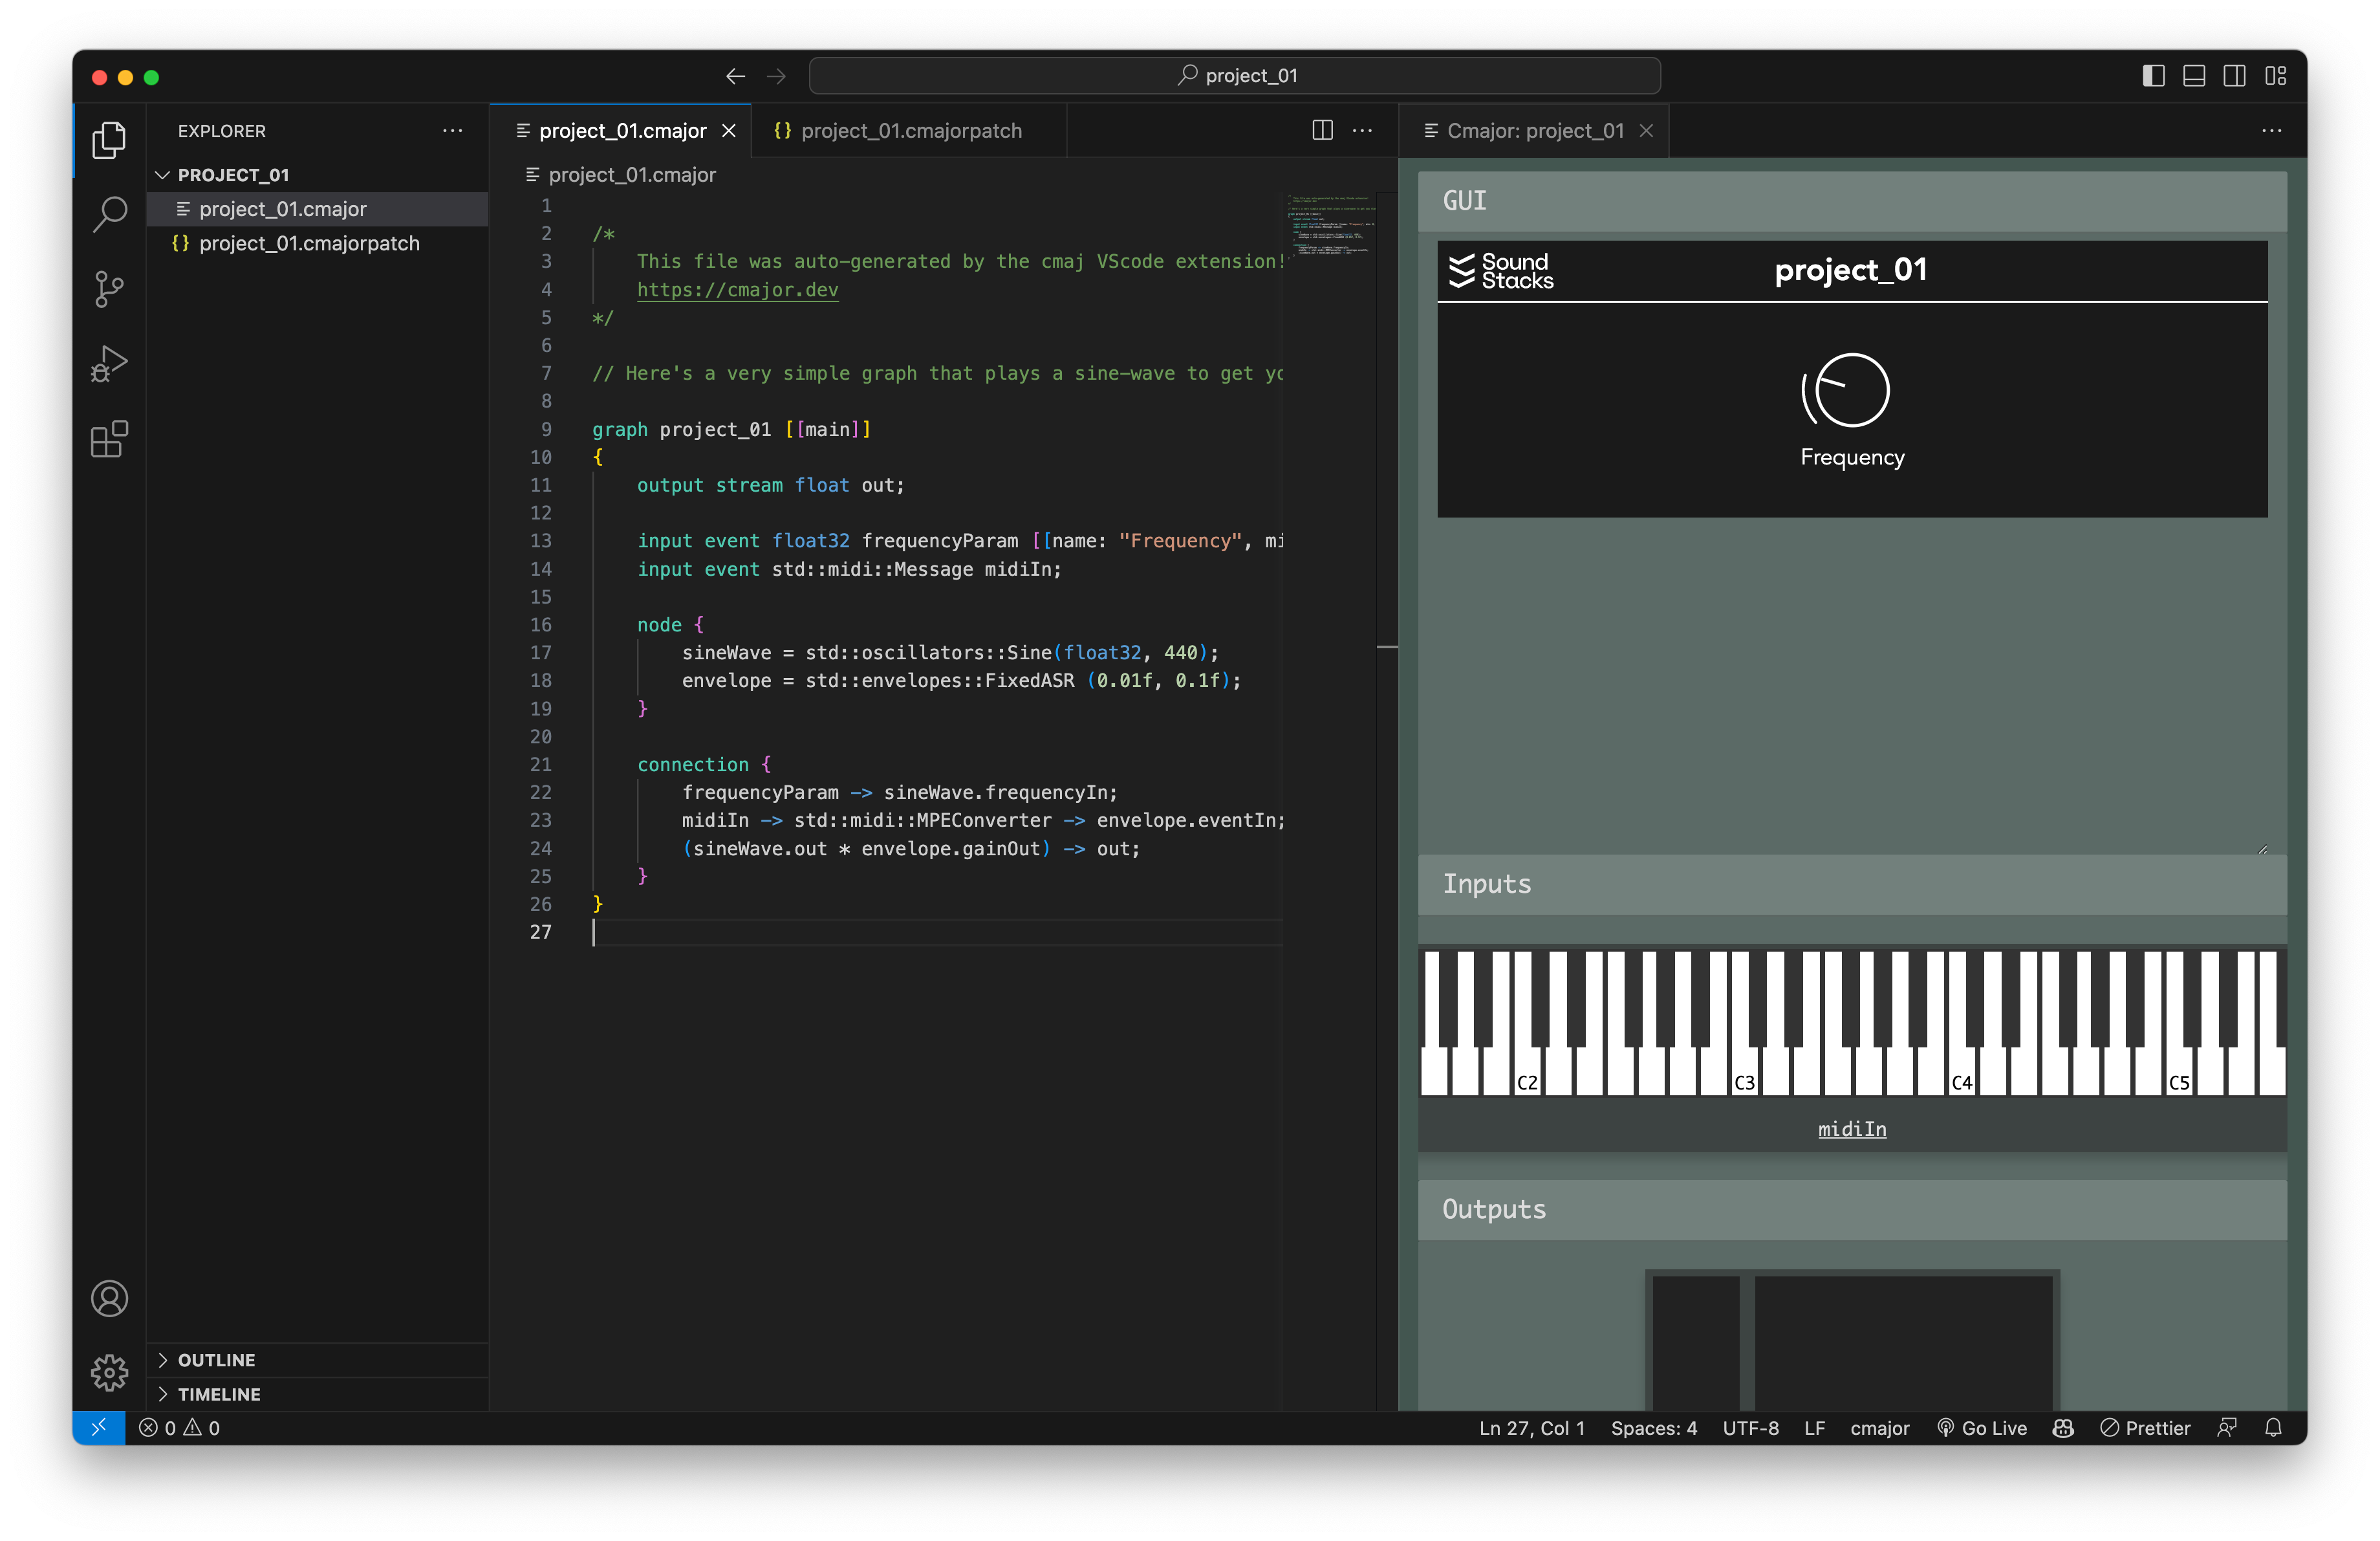Click the notifications bell in status bar
Image resolution: width=2380 pixels, height=1541 pixels.
pyautogui.click(x=2273, y=1428)
